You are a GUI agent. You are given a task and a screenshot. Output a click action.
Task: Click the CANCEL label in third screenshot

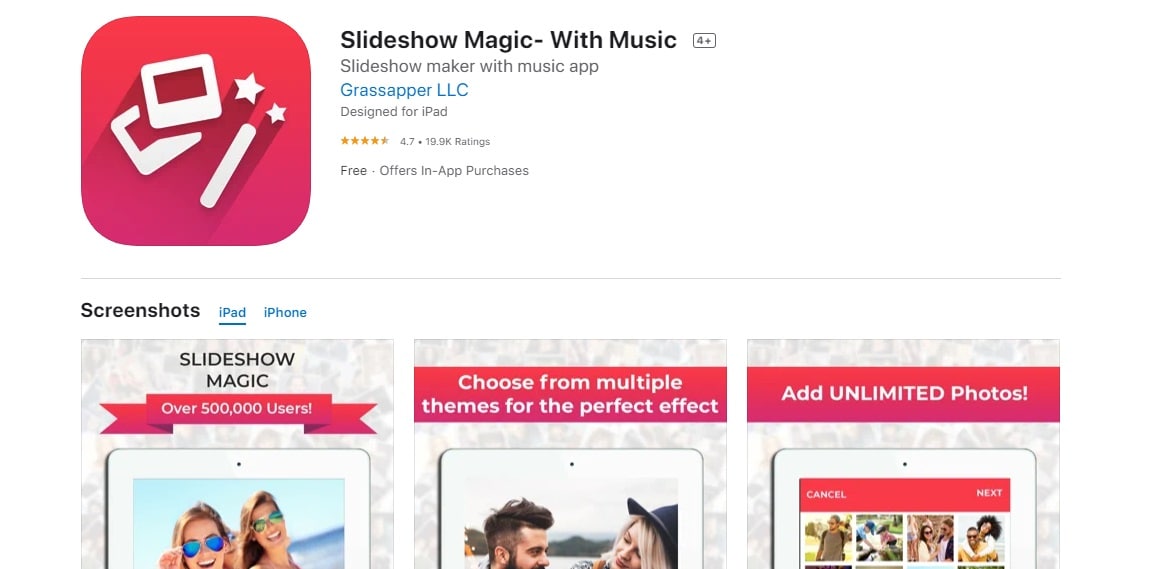click(826, 494)
